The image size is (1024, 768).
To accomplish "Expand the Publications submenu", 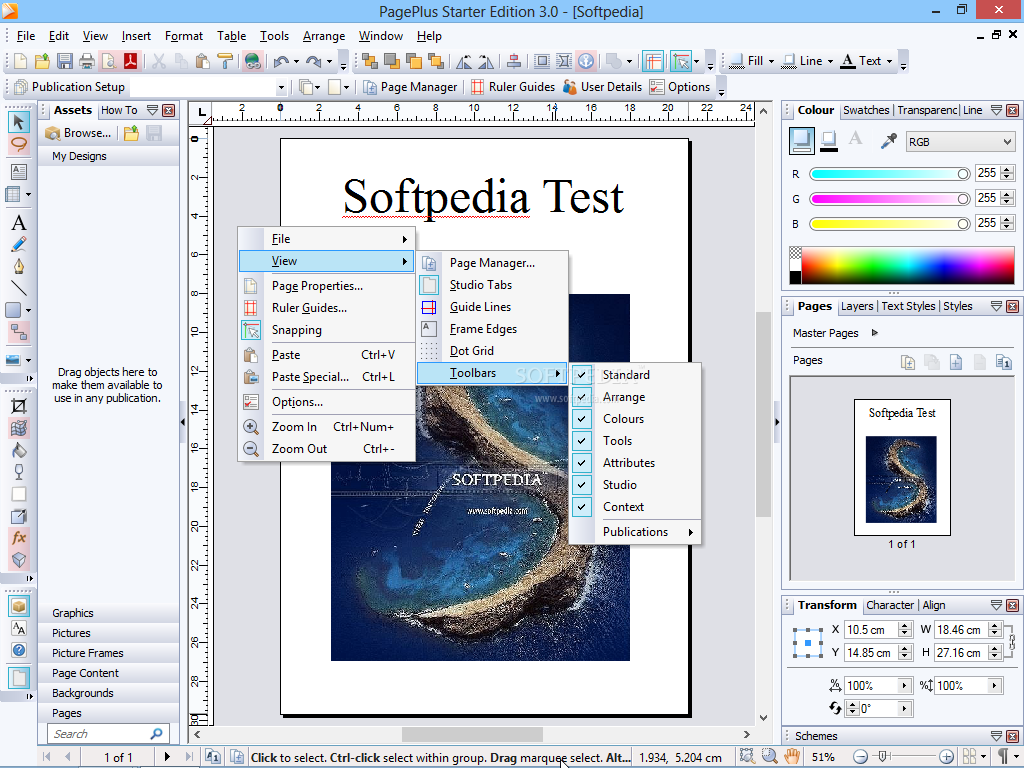I will [635, 532].
